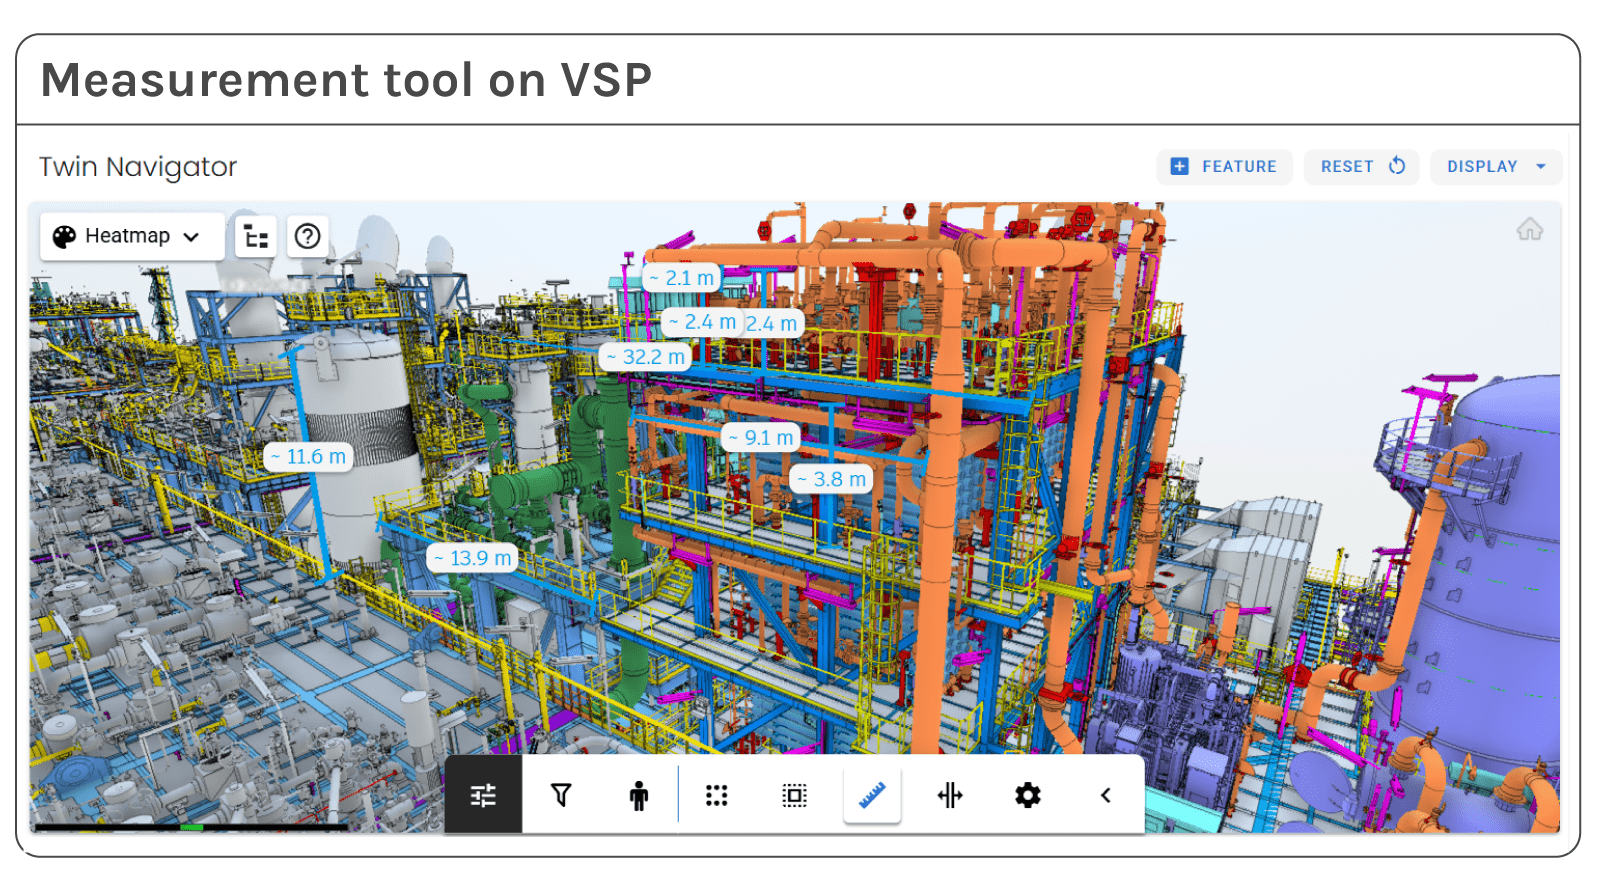Click the ~ 3.8 m measurement label
1601x872 pixels.
[x=832, y=479]
